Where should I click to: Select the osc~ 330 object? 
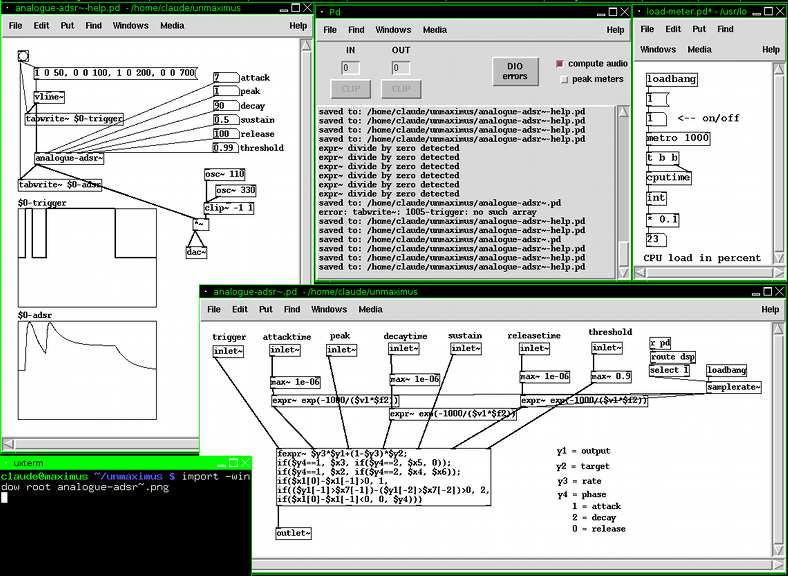point(236,190)
